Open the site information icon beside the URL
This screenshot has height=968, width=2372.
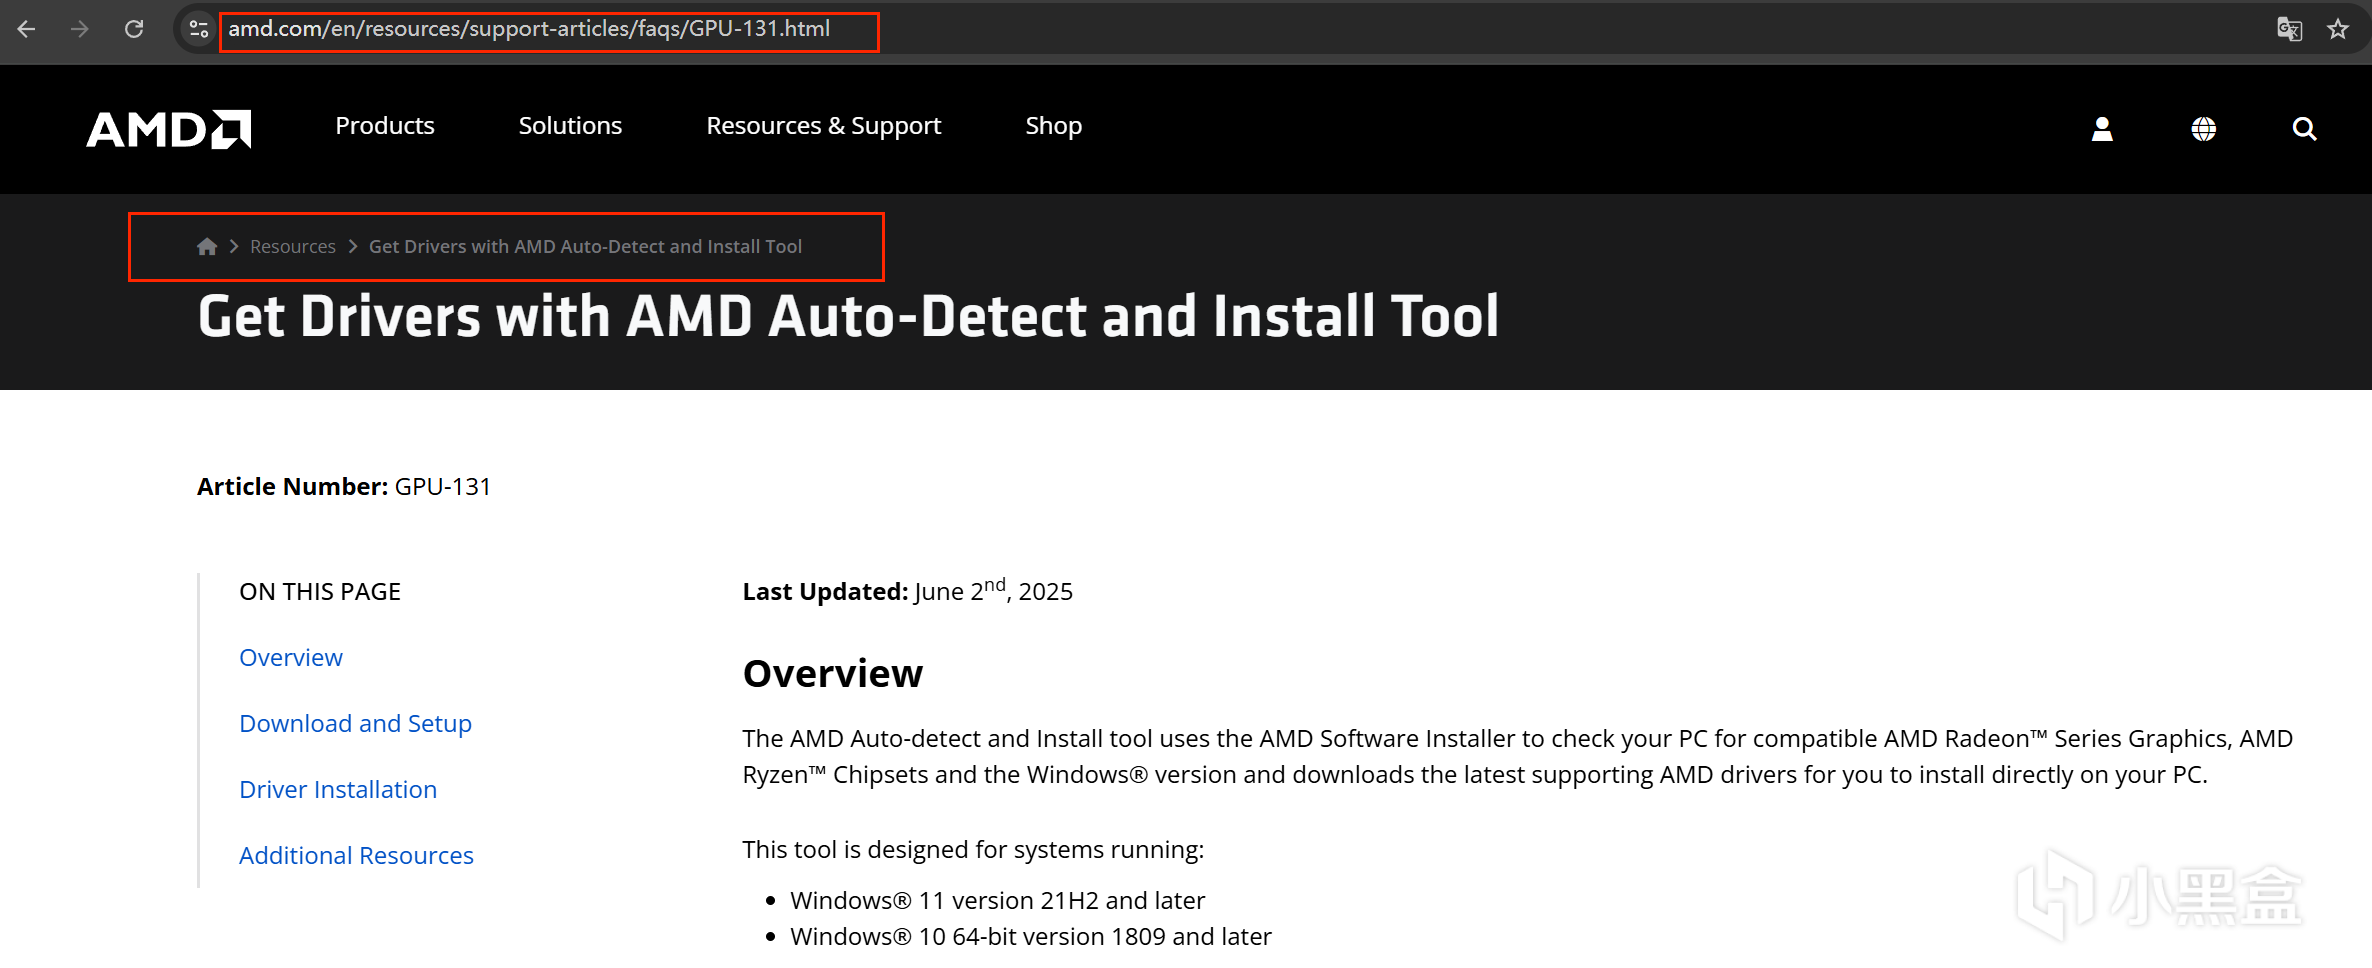click(199, 29)
